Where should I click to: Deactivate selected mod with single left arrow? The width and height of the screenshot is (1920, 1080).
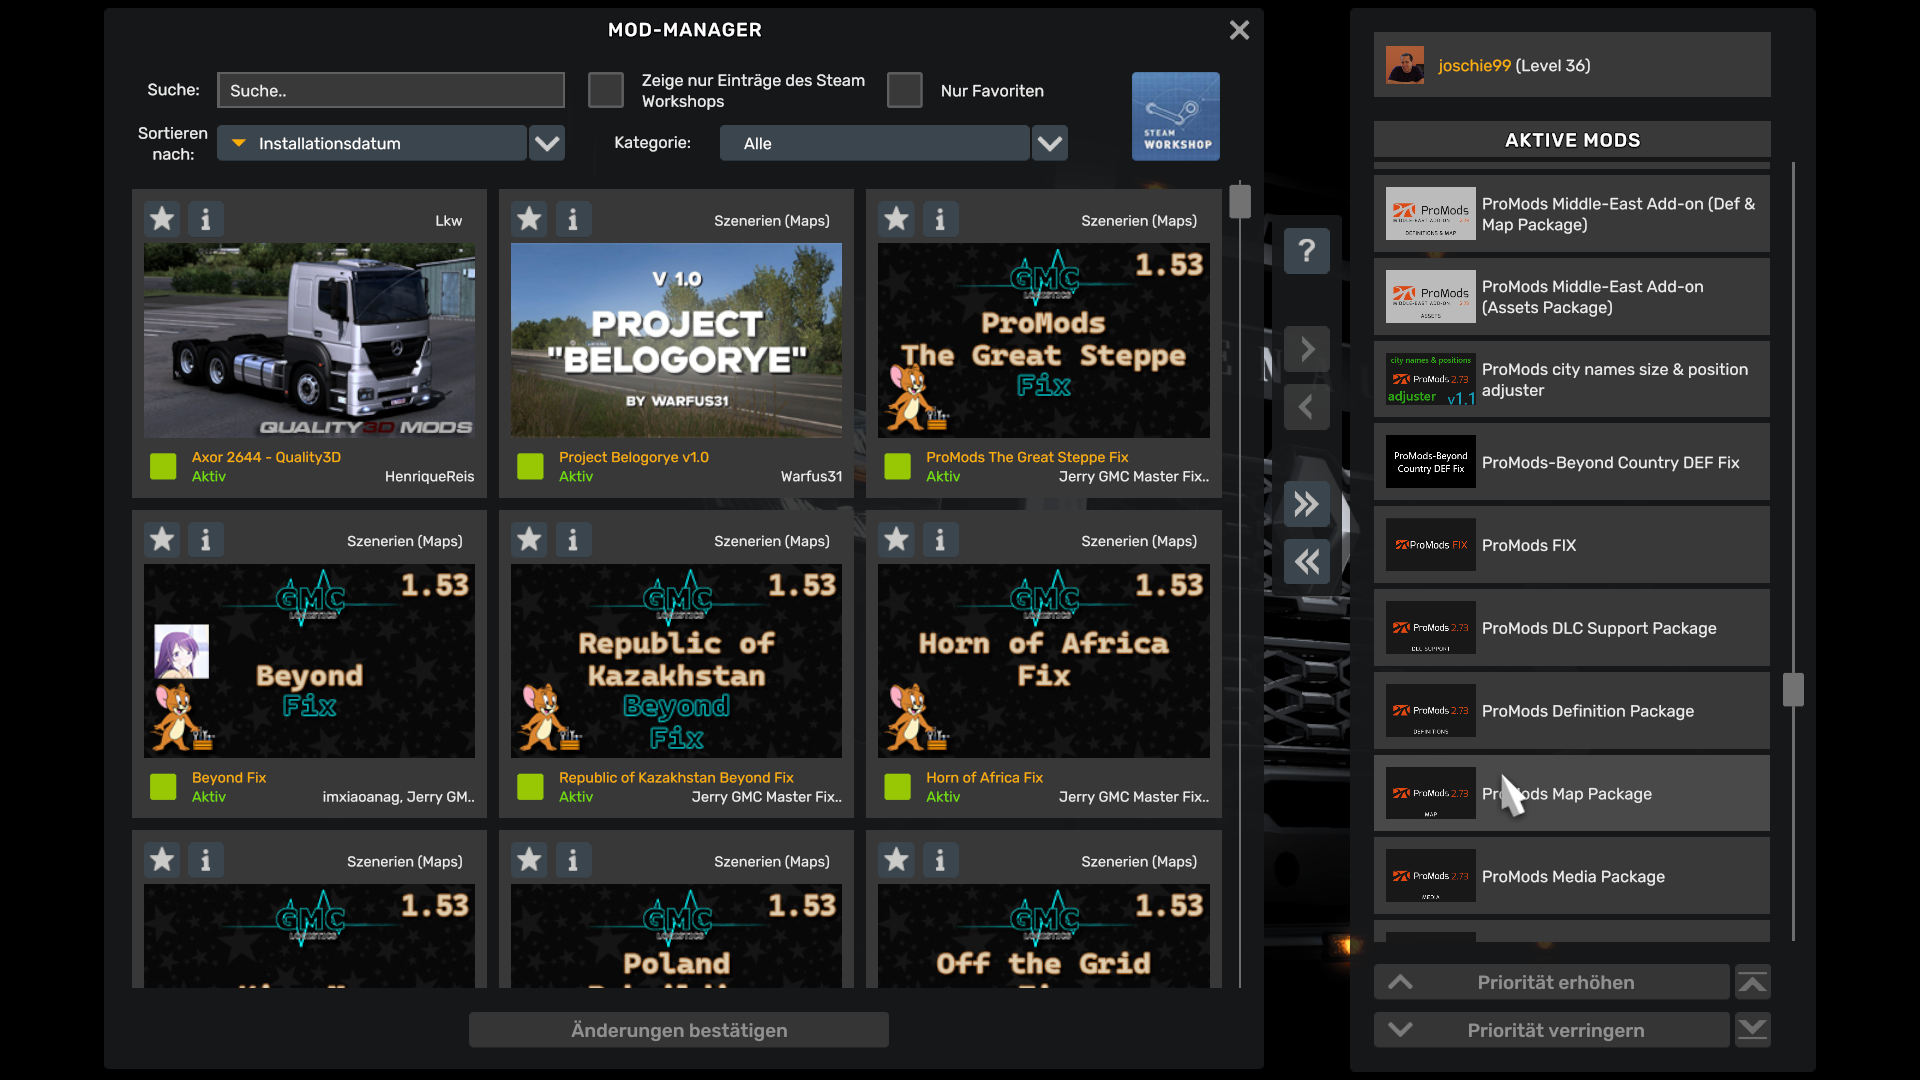point(1307,407)
